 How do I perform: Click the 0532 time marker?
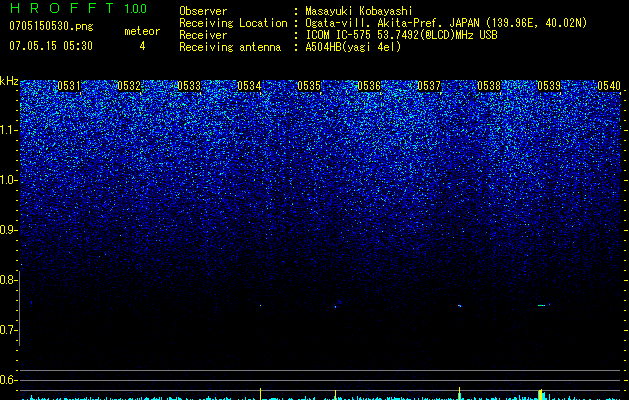pos(129,86)
